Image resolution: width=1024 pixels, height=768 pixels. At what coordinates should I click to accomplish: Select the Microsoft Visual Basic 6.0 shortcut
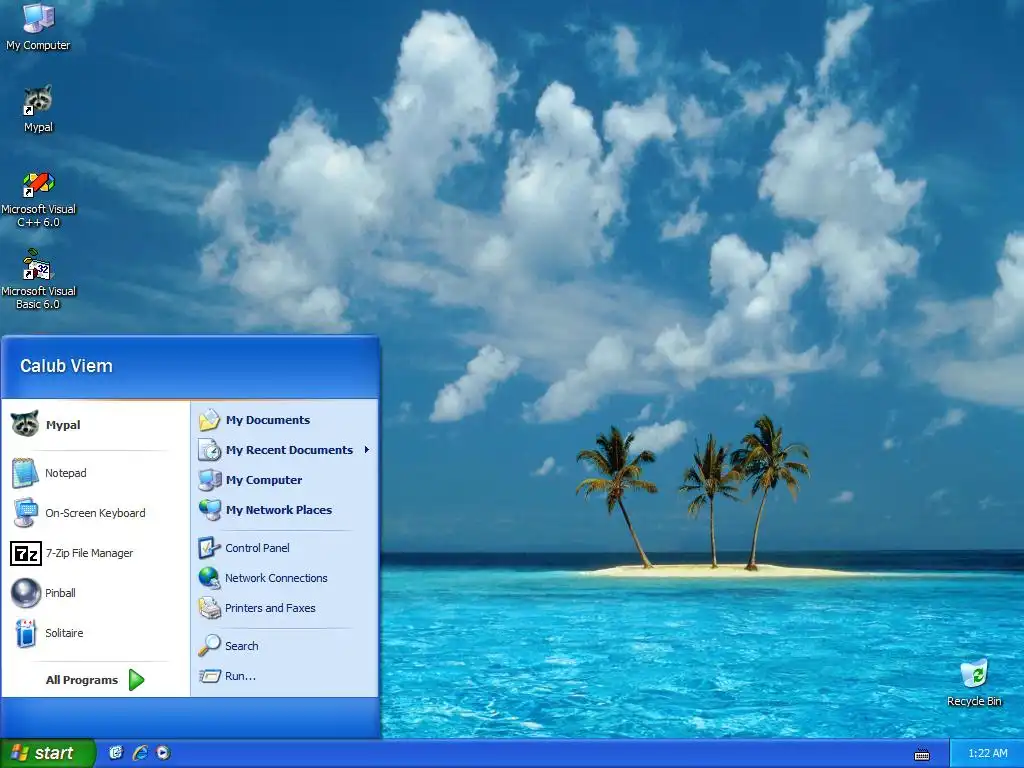click(38, 280)
